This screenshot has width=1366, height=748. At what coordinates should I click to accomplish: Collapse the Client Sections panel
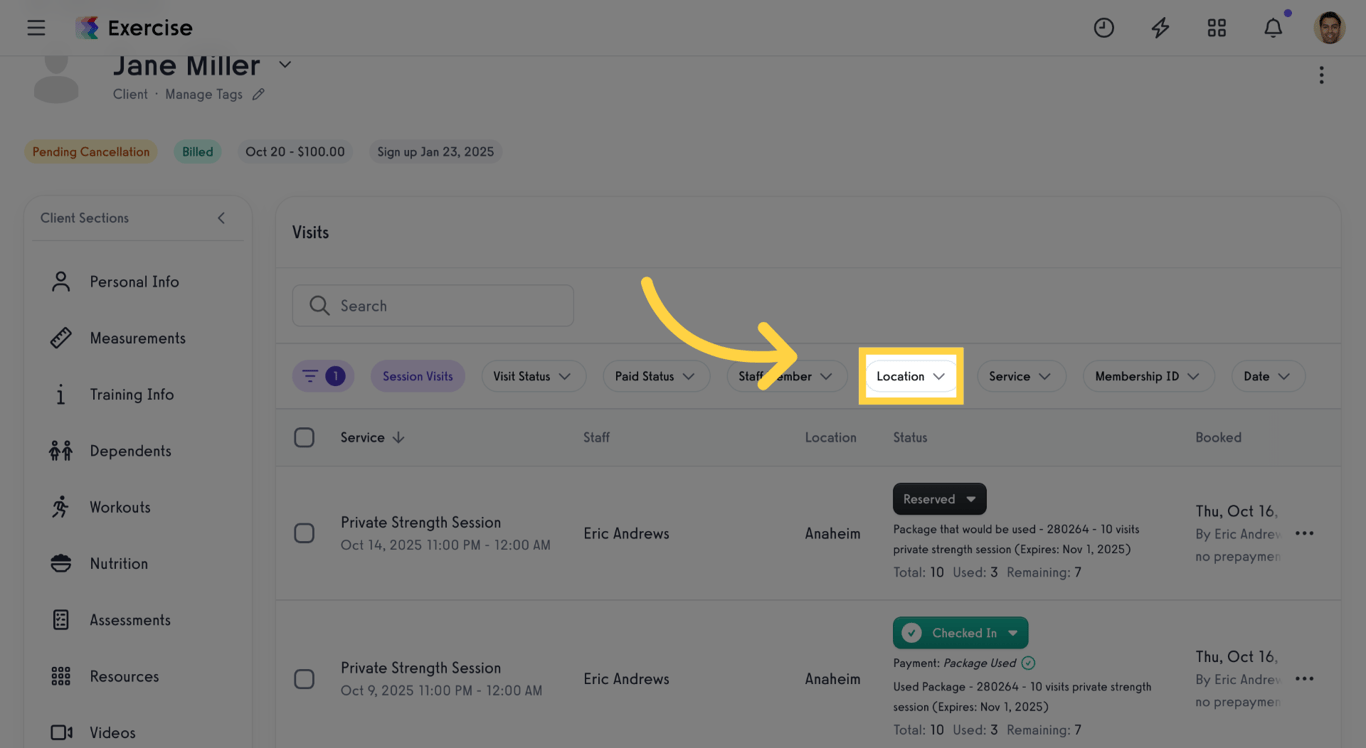pyautogui.click(x=221, y=218)
